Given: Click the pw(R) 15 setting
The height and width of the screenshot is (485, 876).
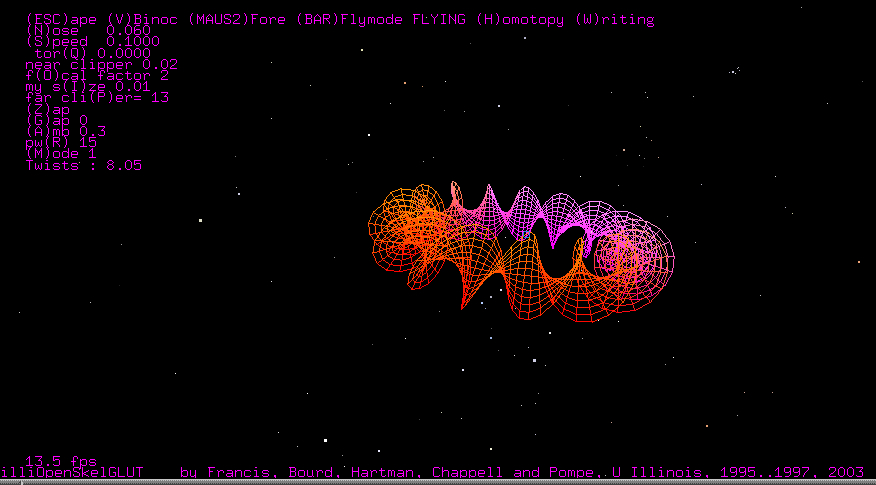Looking at the screenshot, I should 61,142.
